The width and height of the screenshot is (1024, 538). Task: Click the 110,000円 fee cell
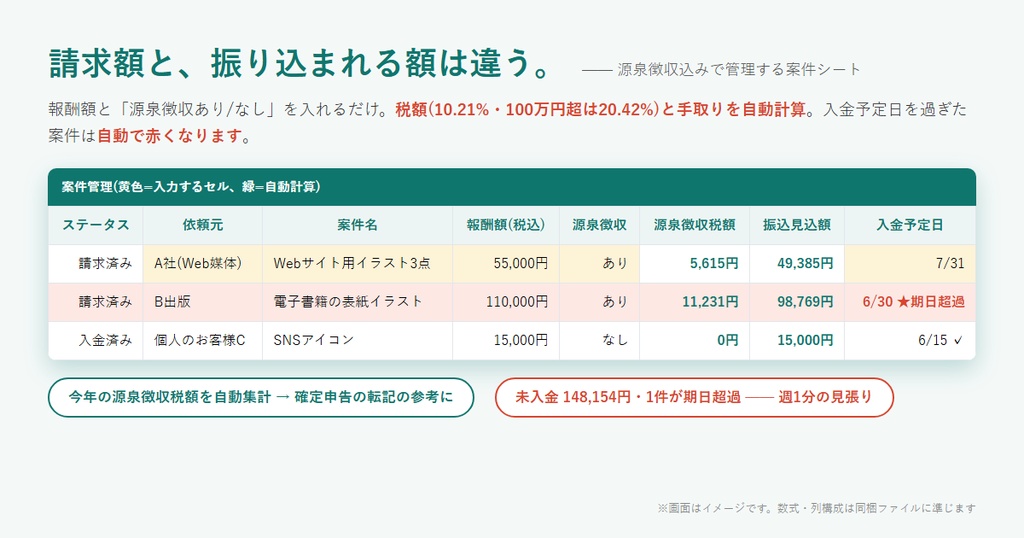(x=505, y=302)
